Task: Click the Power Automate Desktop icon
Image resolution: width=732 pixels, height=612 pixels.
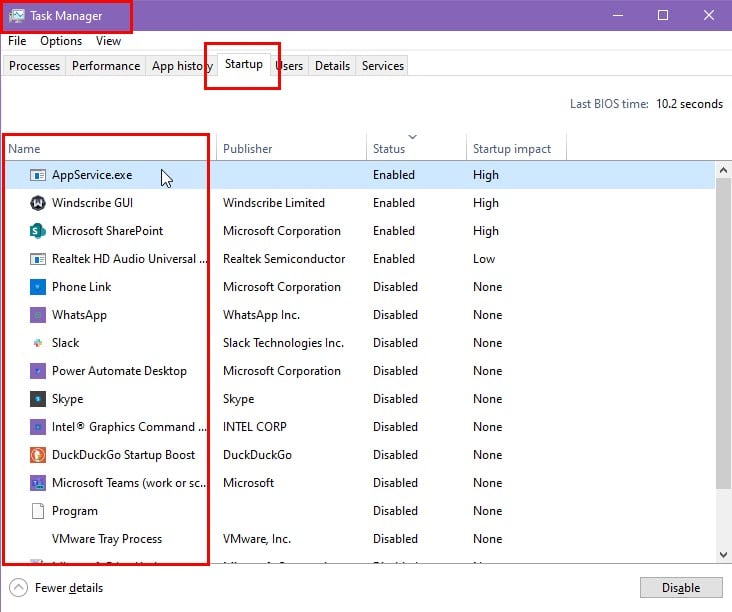Action: point(37,371)
